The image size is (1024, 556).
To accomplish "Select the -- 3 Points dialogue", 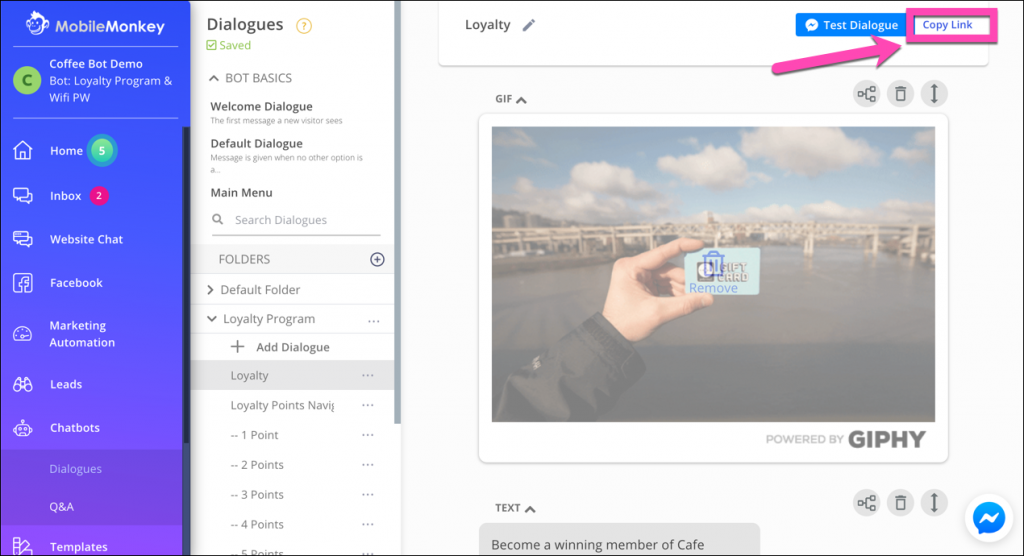I will [x=257, y=495].
